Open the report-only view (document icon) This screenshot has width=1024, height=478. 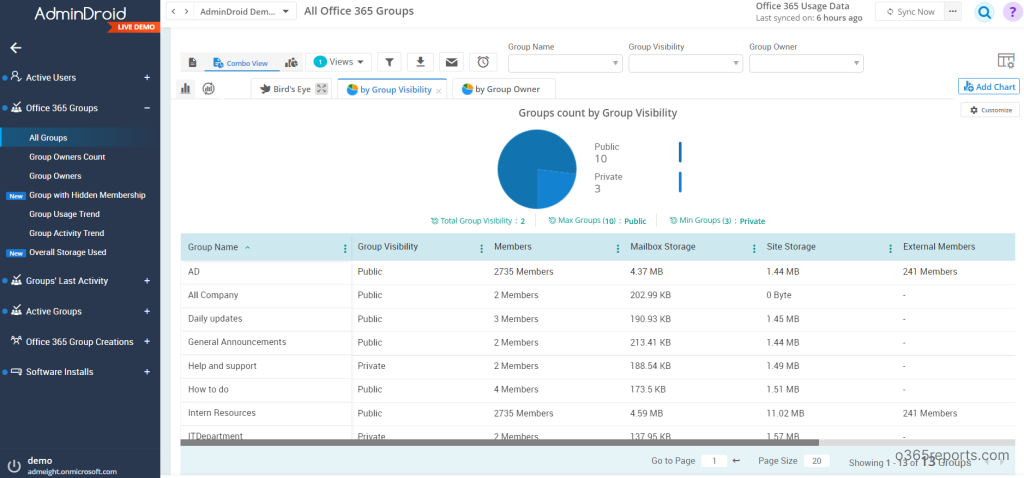(x=193, y=62)
